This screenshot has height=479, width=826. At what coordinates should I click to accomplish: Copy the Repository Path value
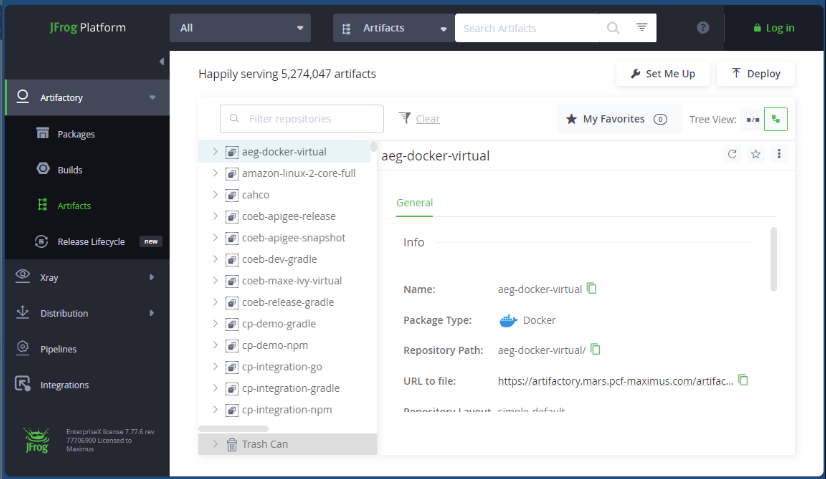(595, 349)
